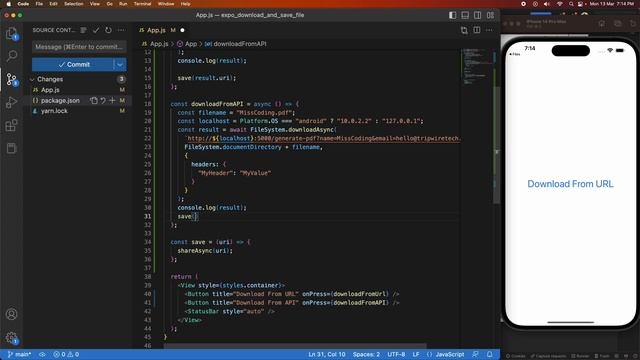Click the Commit button
This screenshot has height=360, width=640.
pos(73,64)
